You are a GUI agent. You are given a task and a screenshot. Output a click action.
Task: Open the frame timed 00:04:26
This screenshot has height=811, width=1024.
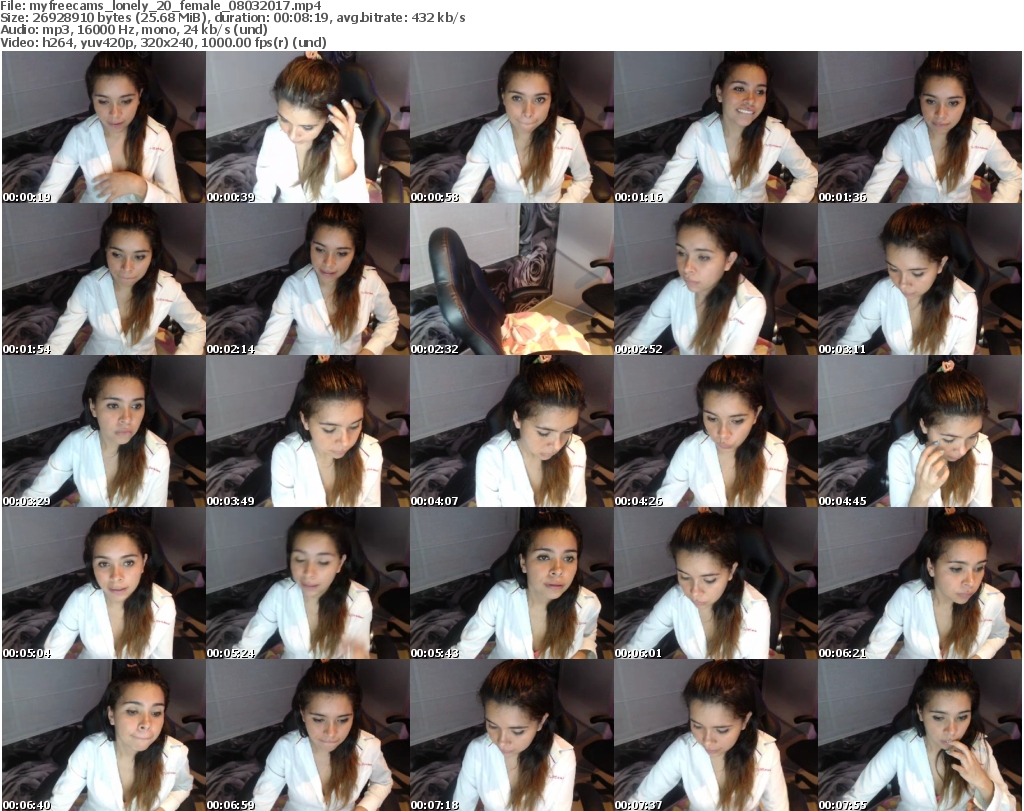(716, 432)
